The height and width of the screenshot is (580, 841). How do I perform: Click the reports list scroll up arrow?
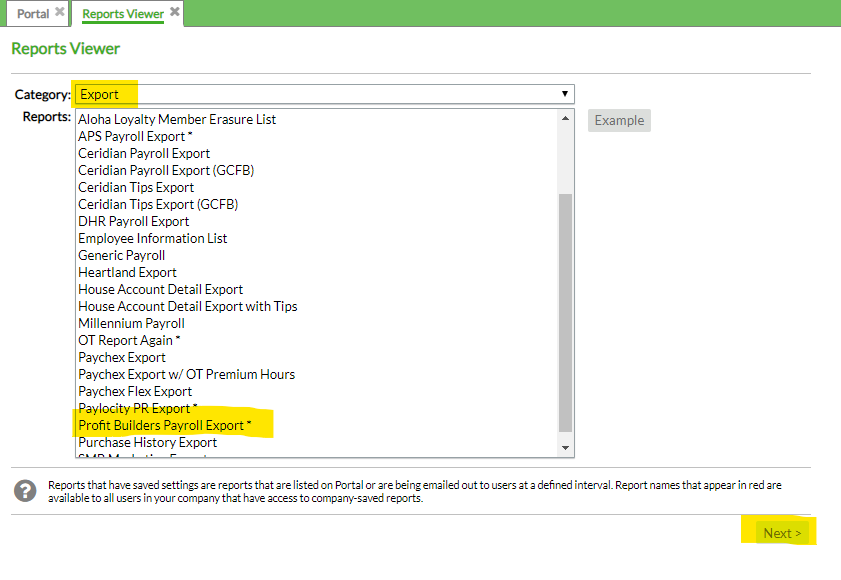565,118
